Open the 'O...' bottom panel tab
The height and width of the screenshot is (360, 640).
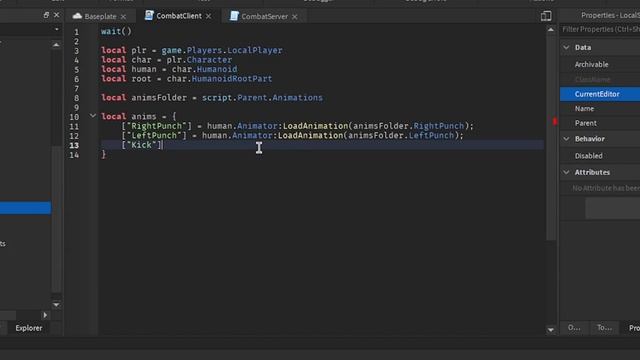coord(574,328)
